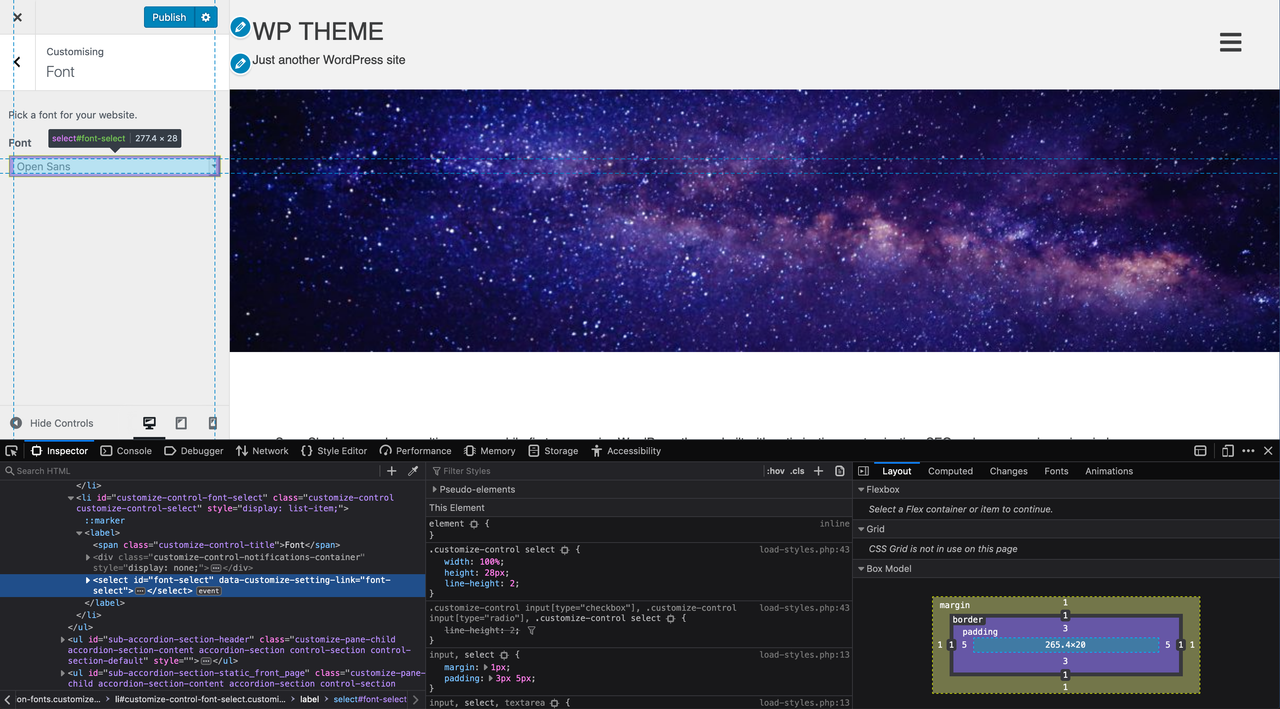Click the Filter Styles input
Viewport: 1280px width, 709px height.
coord(595,471)
